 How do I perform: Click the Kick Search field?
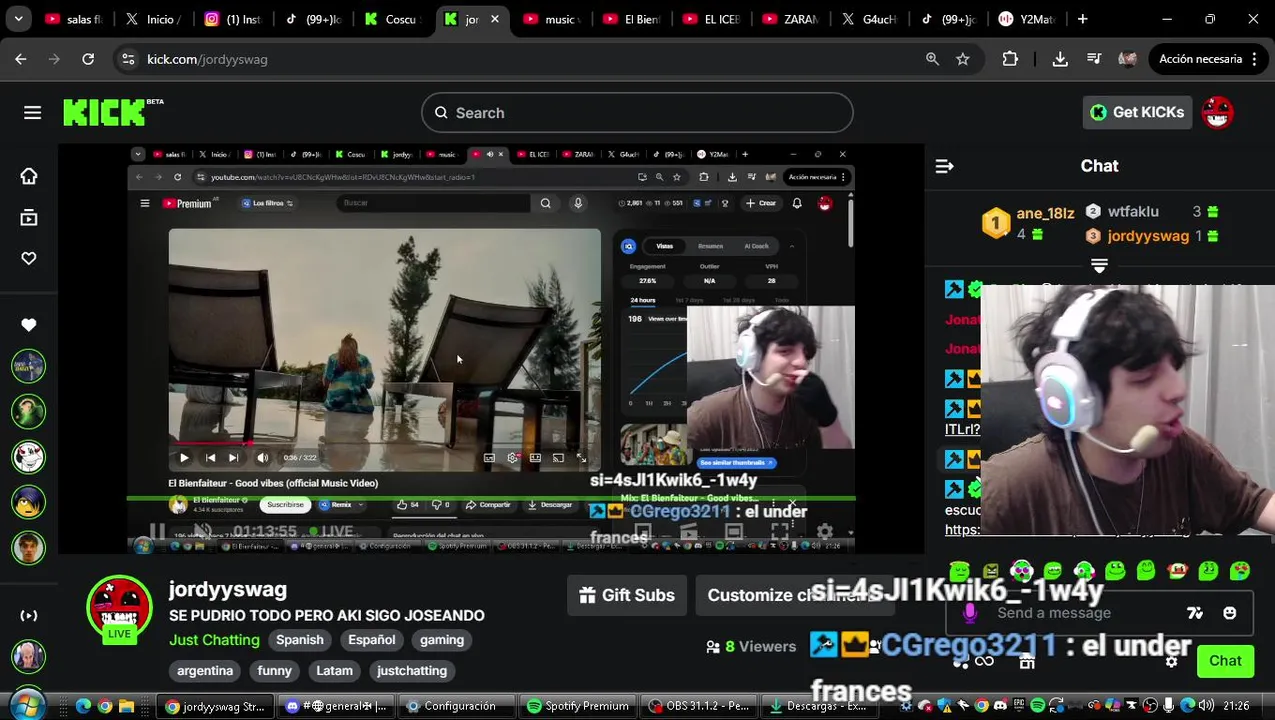[x=637, y=113]
